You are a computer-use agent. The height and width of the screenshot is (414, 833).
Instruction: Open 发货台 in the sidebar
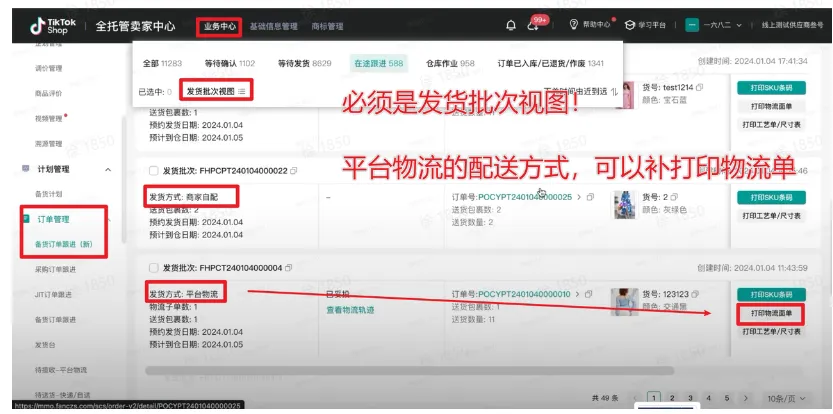click(45, 345)
